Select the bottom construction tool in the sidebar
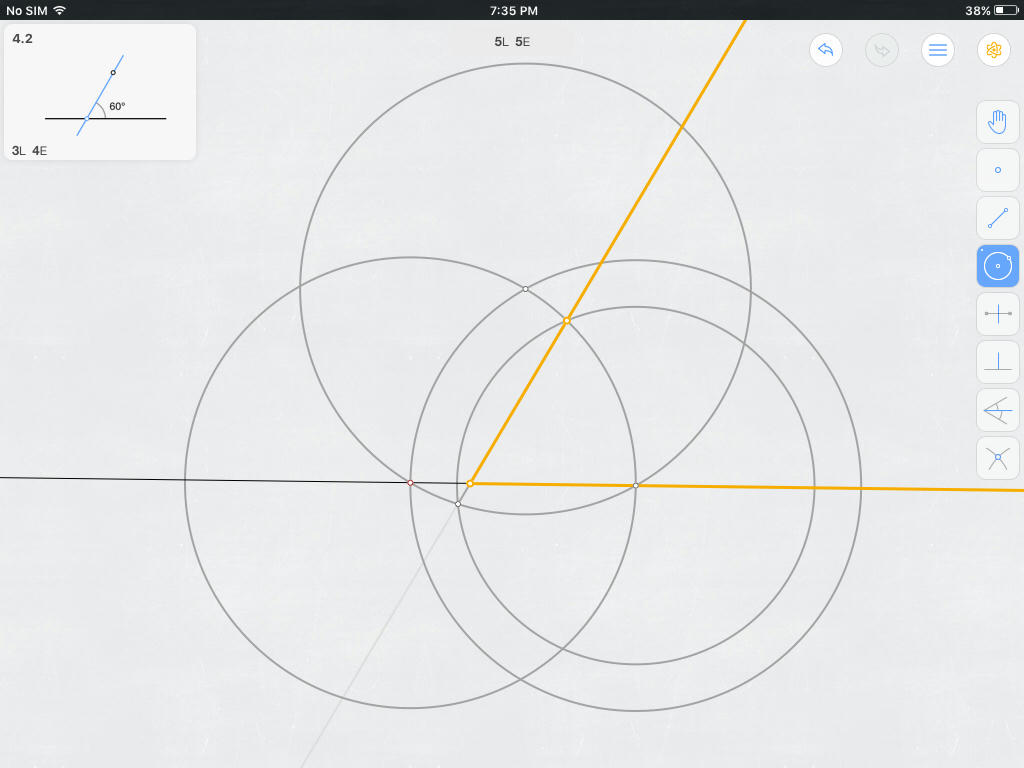Screen dimensions: 1024x768 997,457
